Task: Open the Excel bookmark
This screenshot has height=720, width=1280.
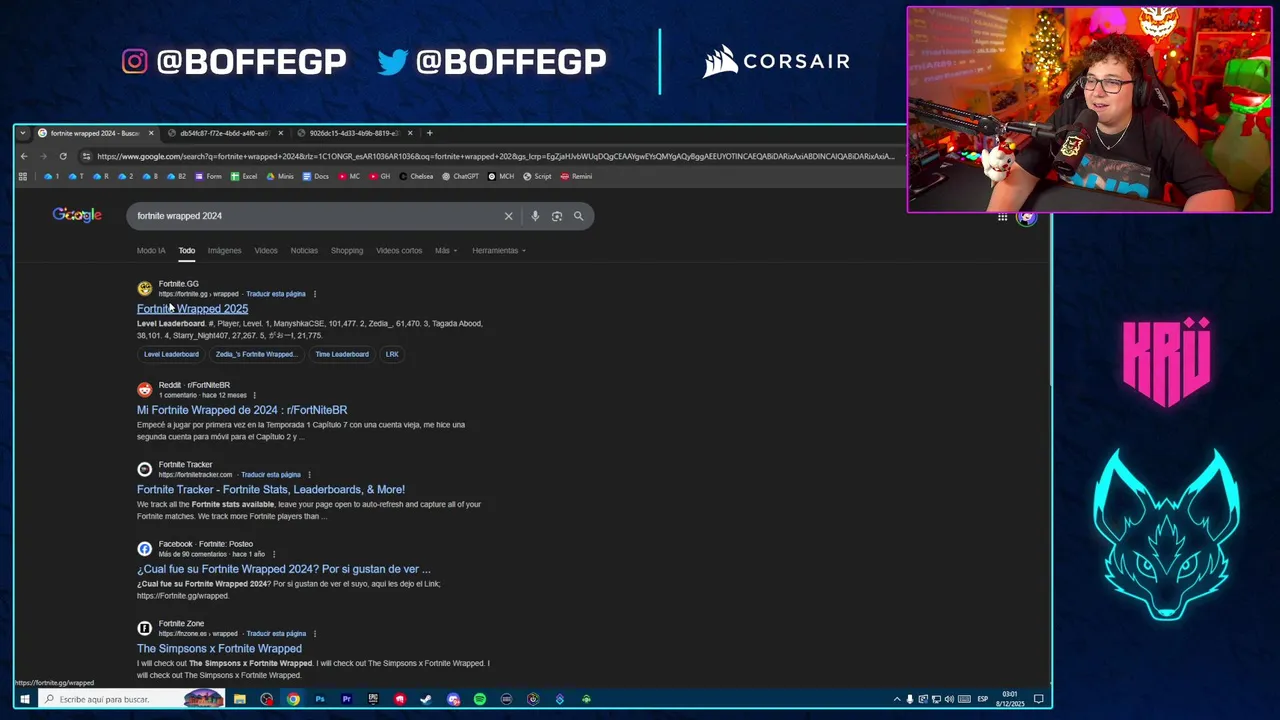Action: 244,176
